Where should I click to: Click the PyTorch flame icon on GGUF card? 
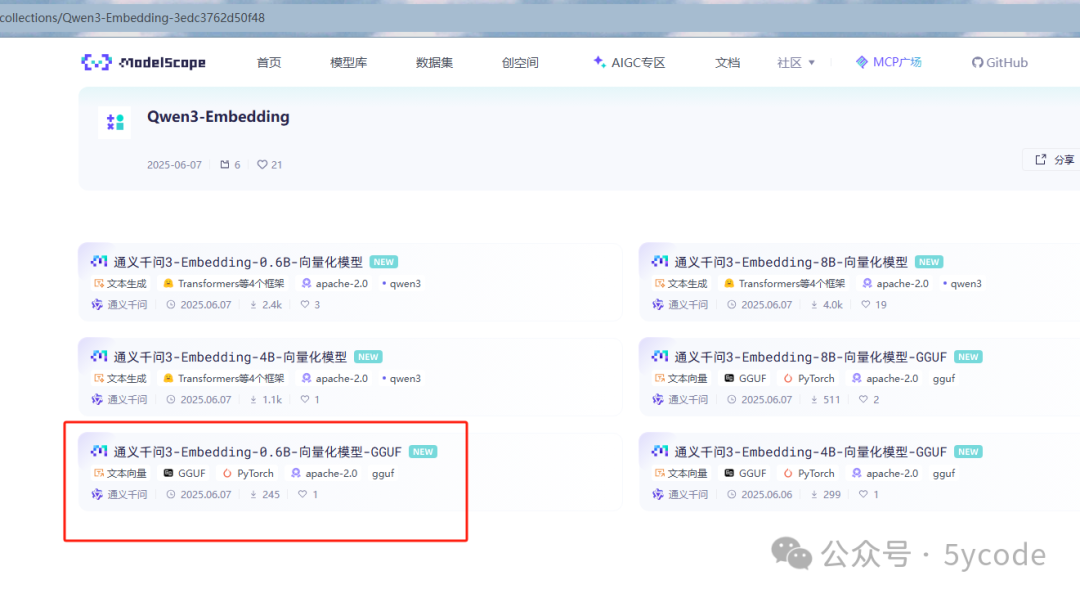coord(225,472)
